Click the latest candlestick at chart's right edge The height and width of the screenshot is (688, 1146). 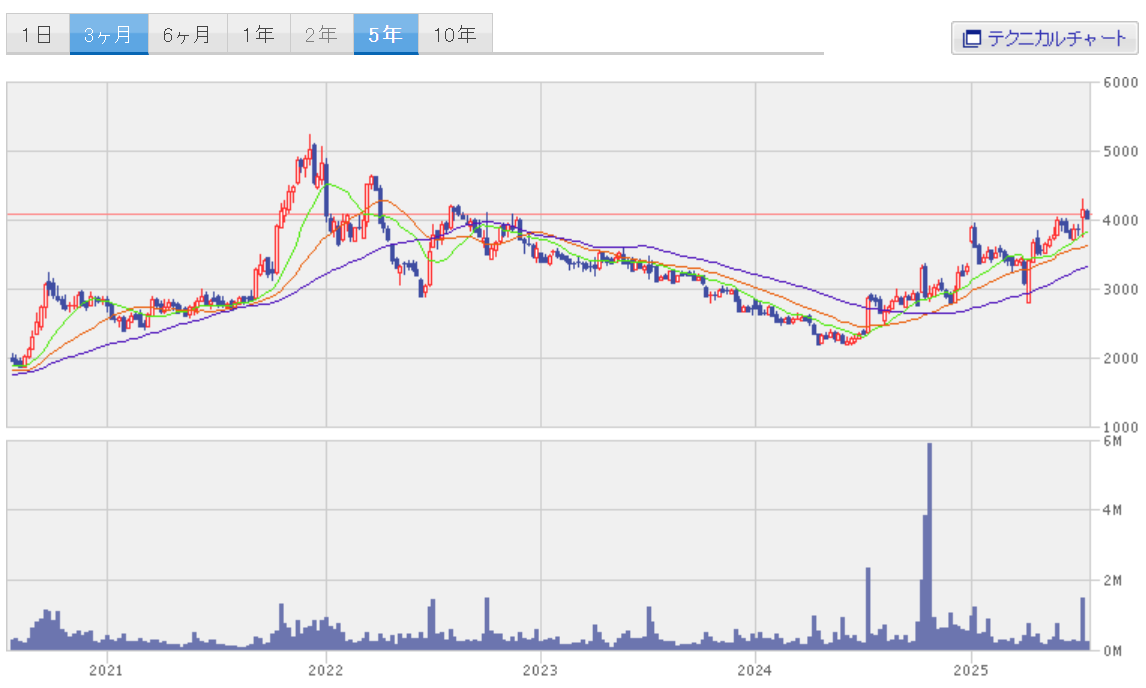(1088, 214)
